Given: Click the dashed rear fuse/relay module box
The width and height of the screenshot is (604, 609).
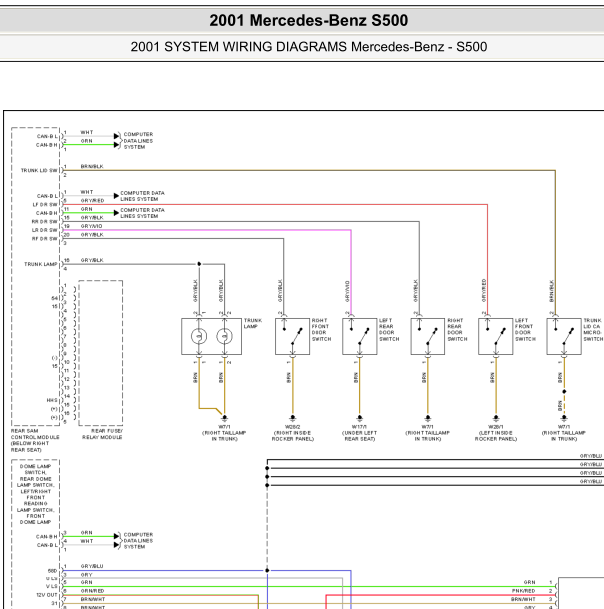Looking at the screenshot, I should click(101, 353).
